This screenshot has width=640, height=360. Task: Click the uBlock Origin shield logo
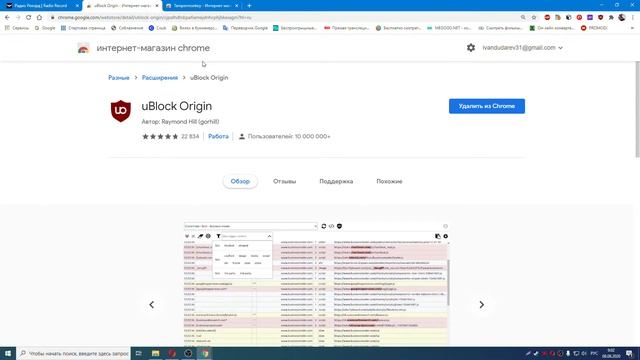pyautogui.click(x=121, y=111)
